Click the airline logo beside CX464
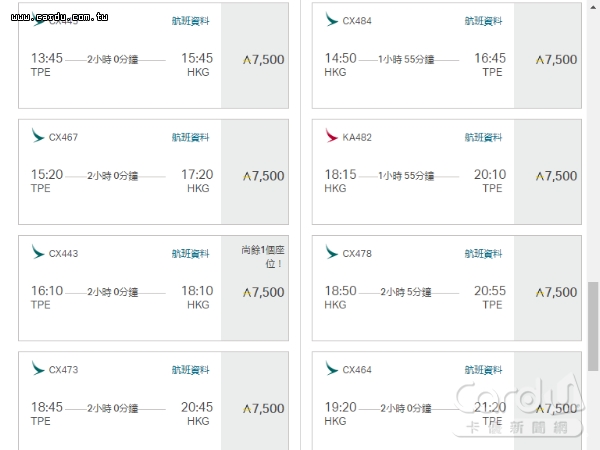The image size is (600, 450). point(331,368)
